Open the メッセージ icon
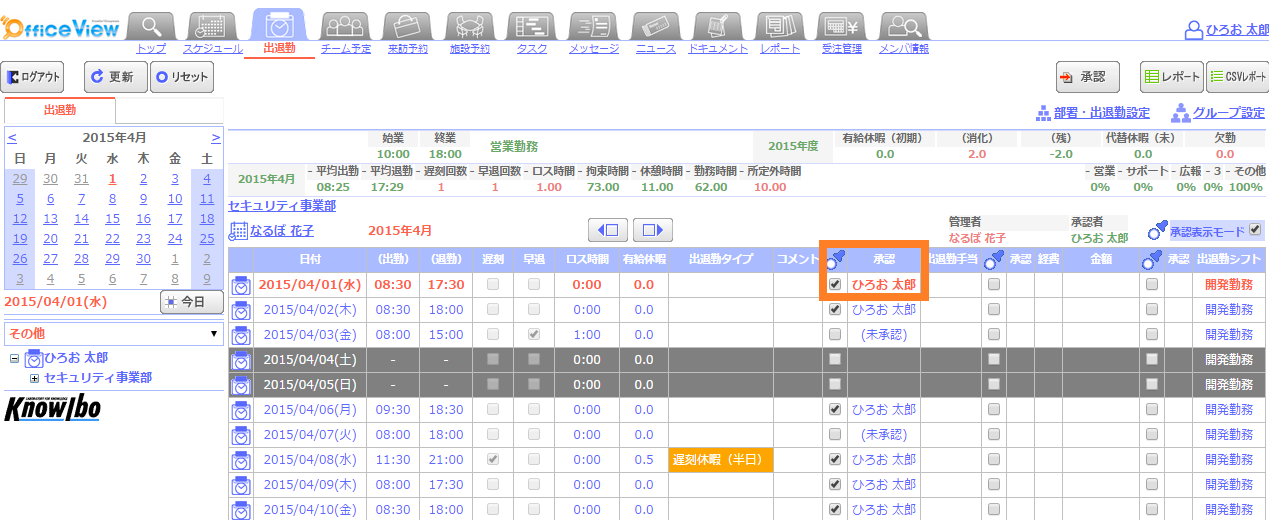 tap(593, 25)
